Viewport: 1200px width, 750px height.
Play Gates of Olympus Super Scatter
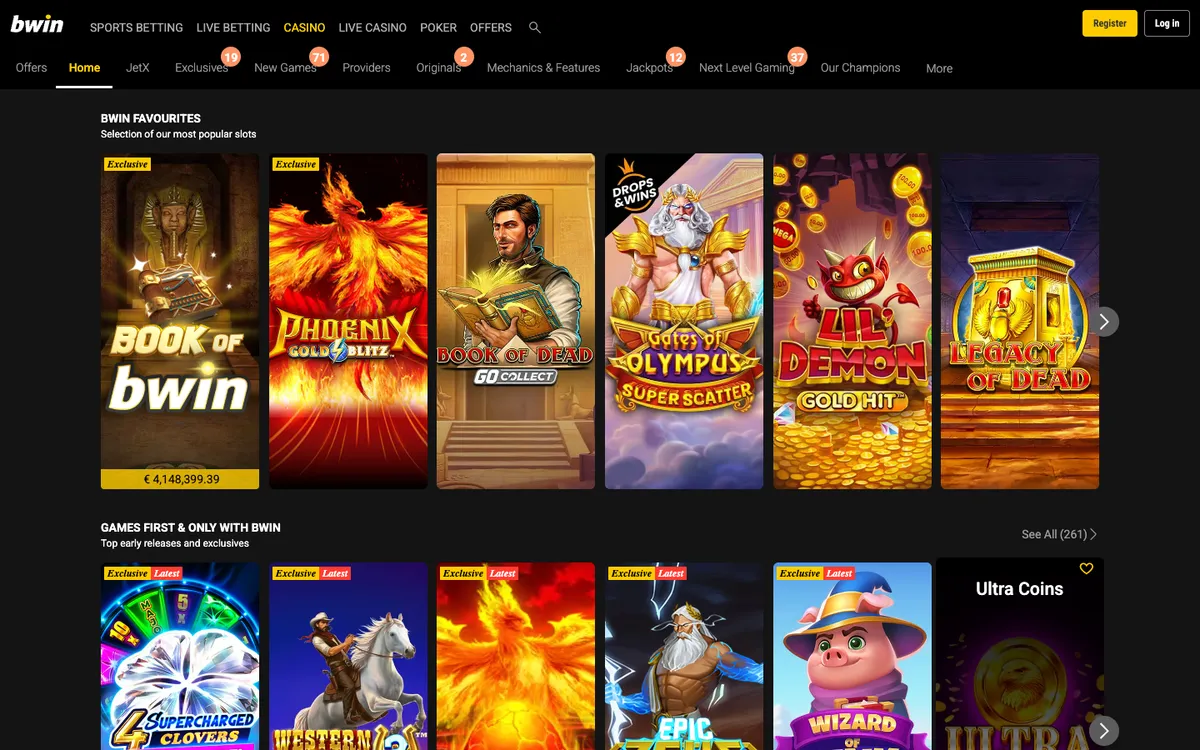[x=684, y=321]
